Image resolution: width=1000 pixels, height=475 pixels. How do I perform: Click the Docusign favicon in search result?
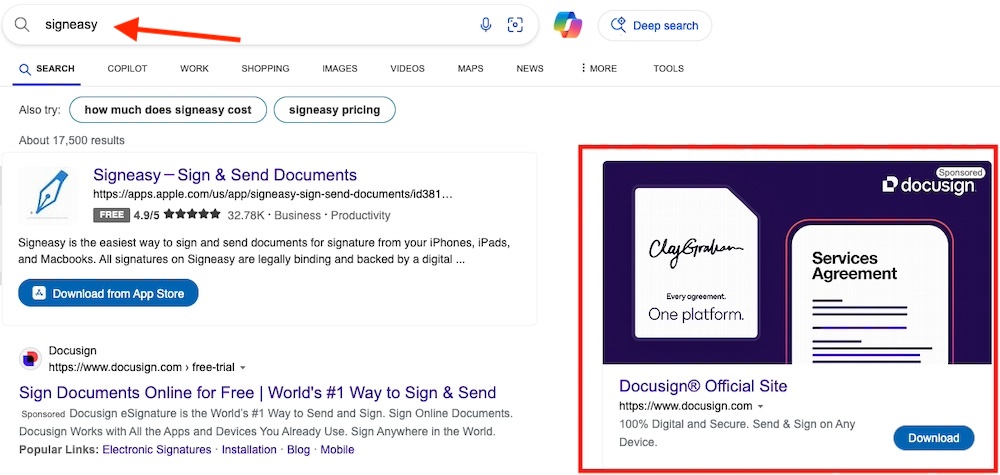click(30, 359)
